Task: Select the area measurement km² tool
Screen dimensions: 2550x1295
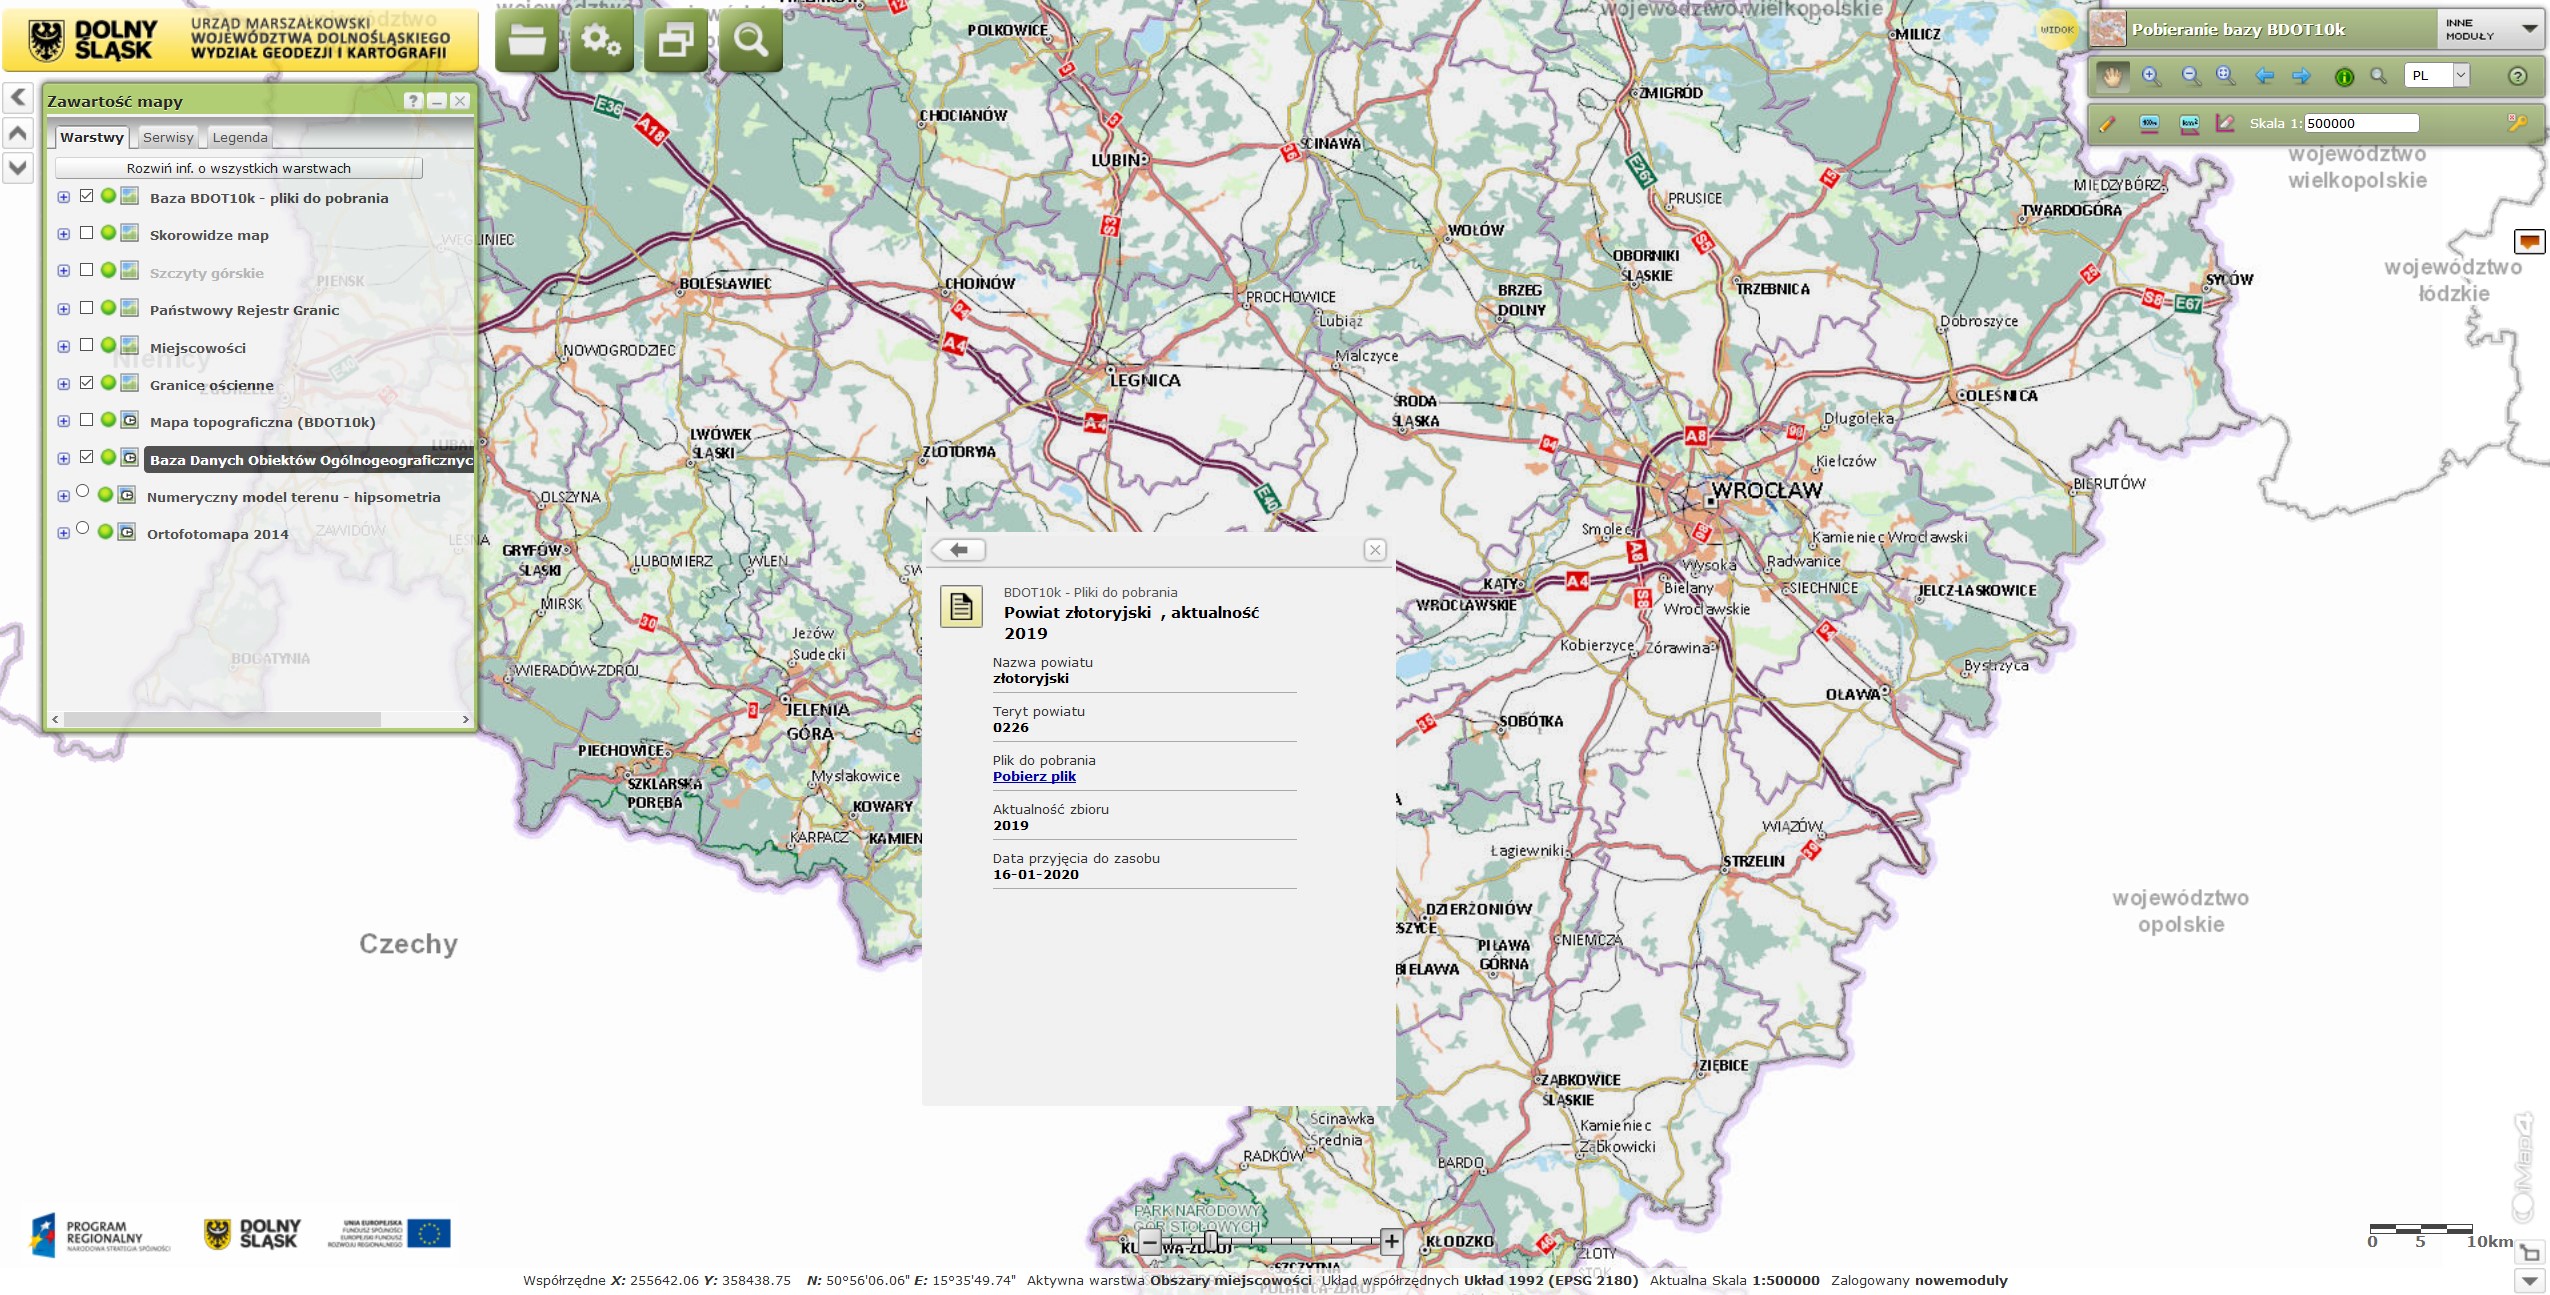Action: 2189,123
